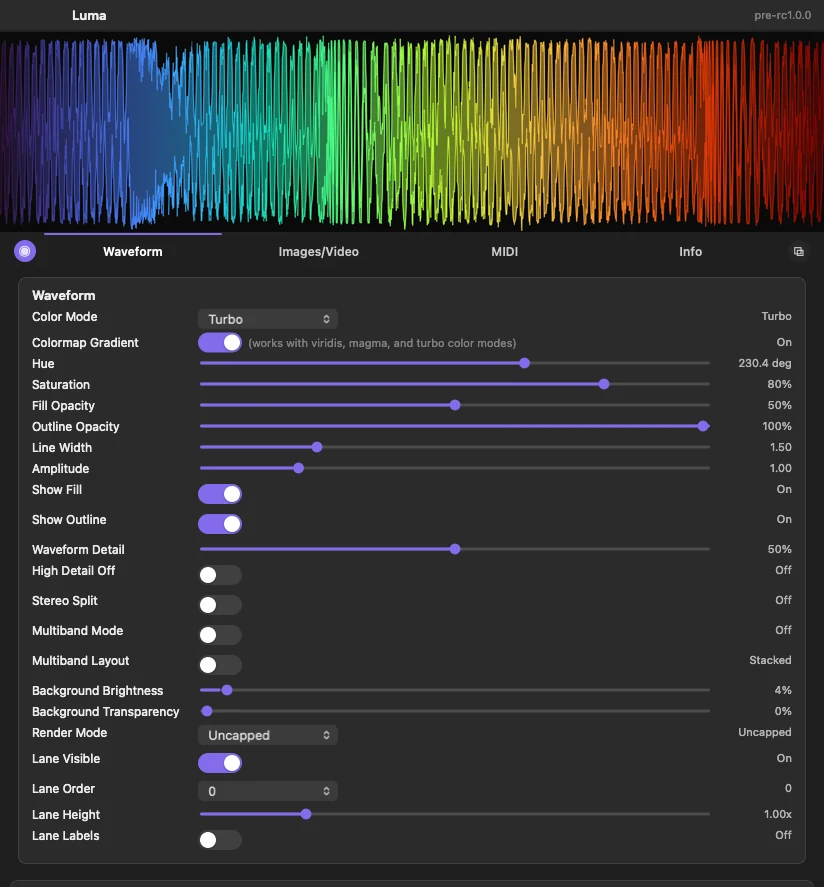Open the Images/Video tab
The image size is (824, 887).
coord(318,252)
